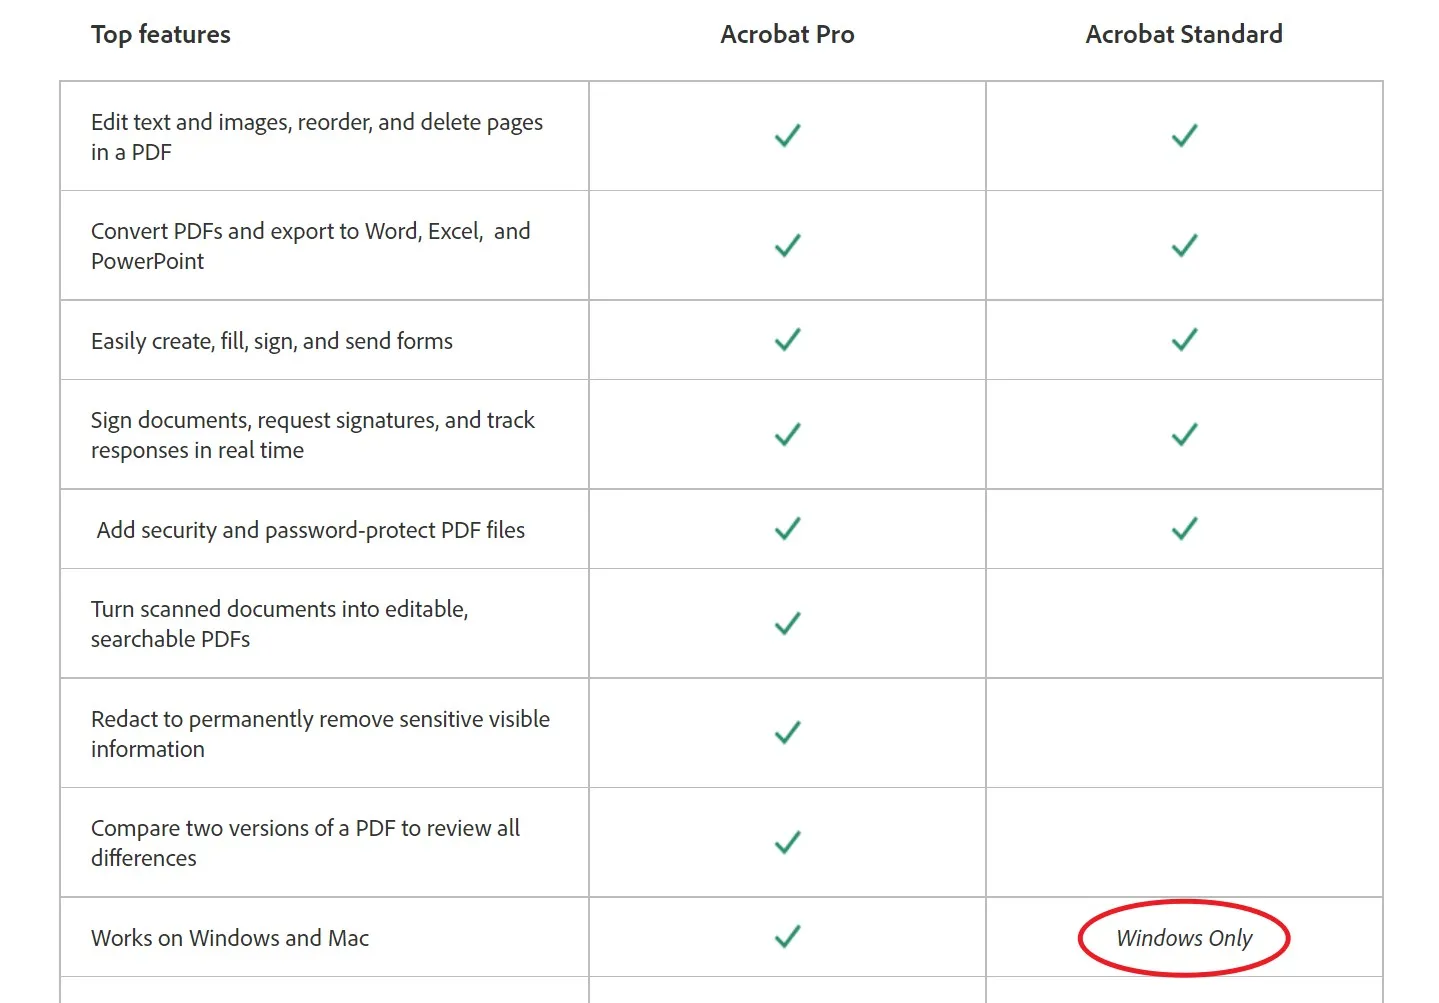
Task: Click Acrobat Standard checkmark for Convert PDFs row
Action: 1184,245
